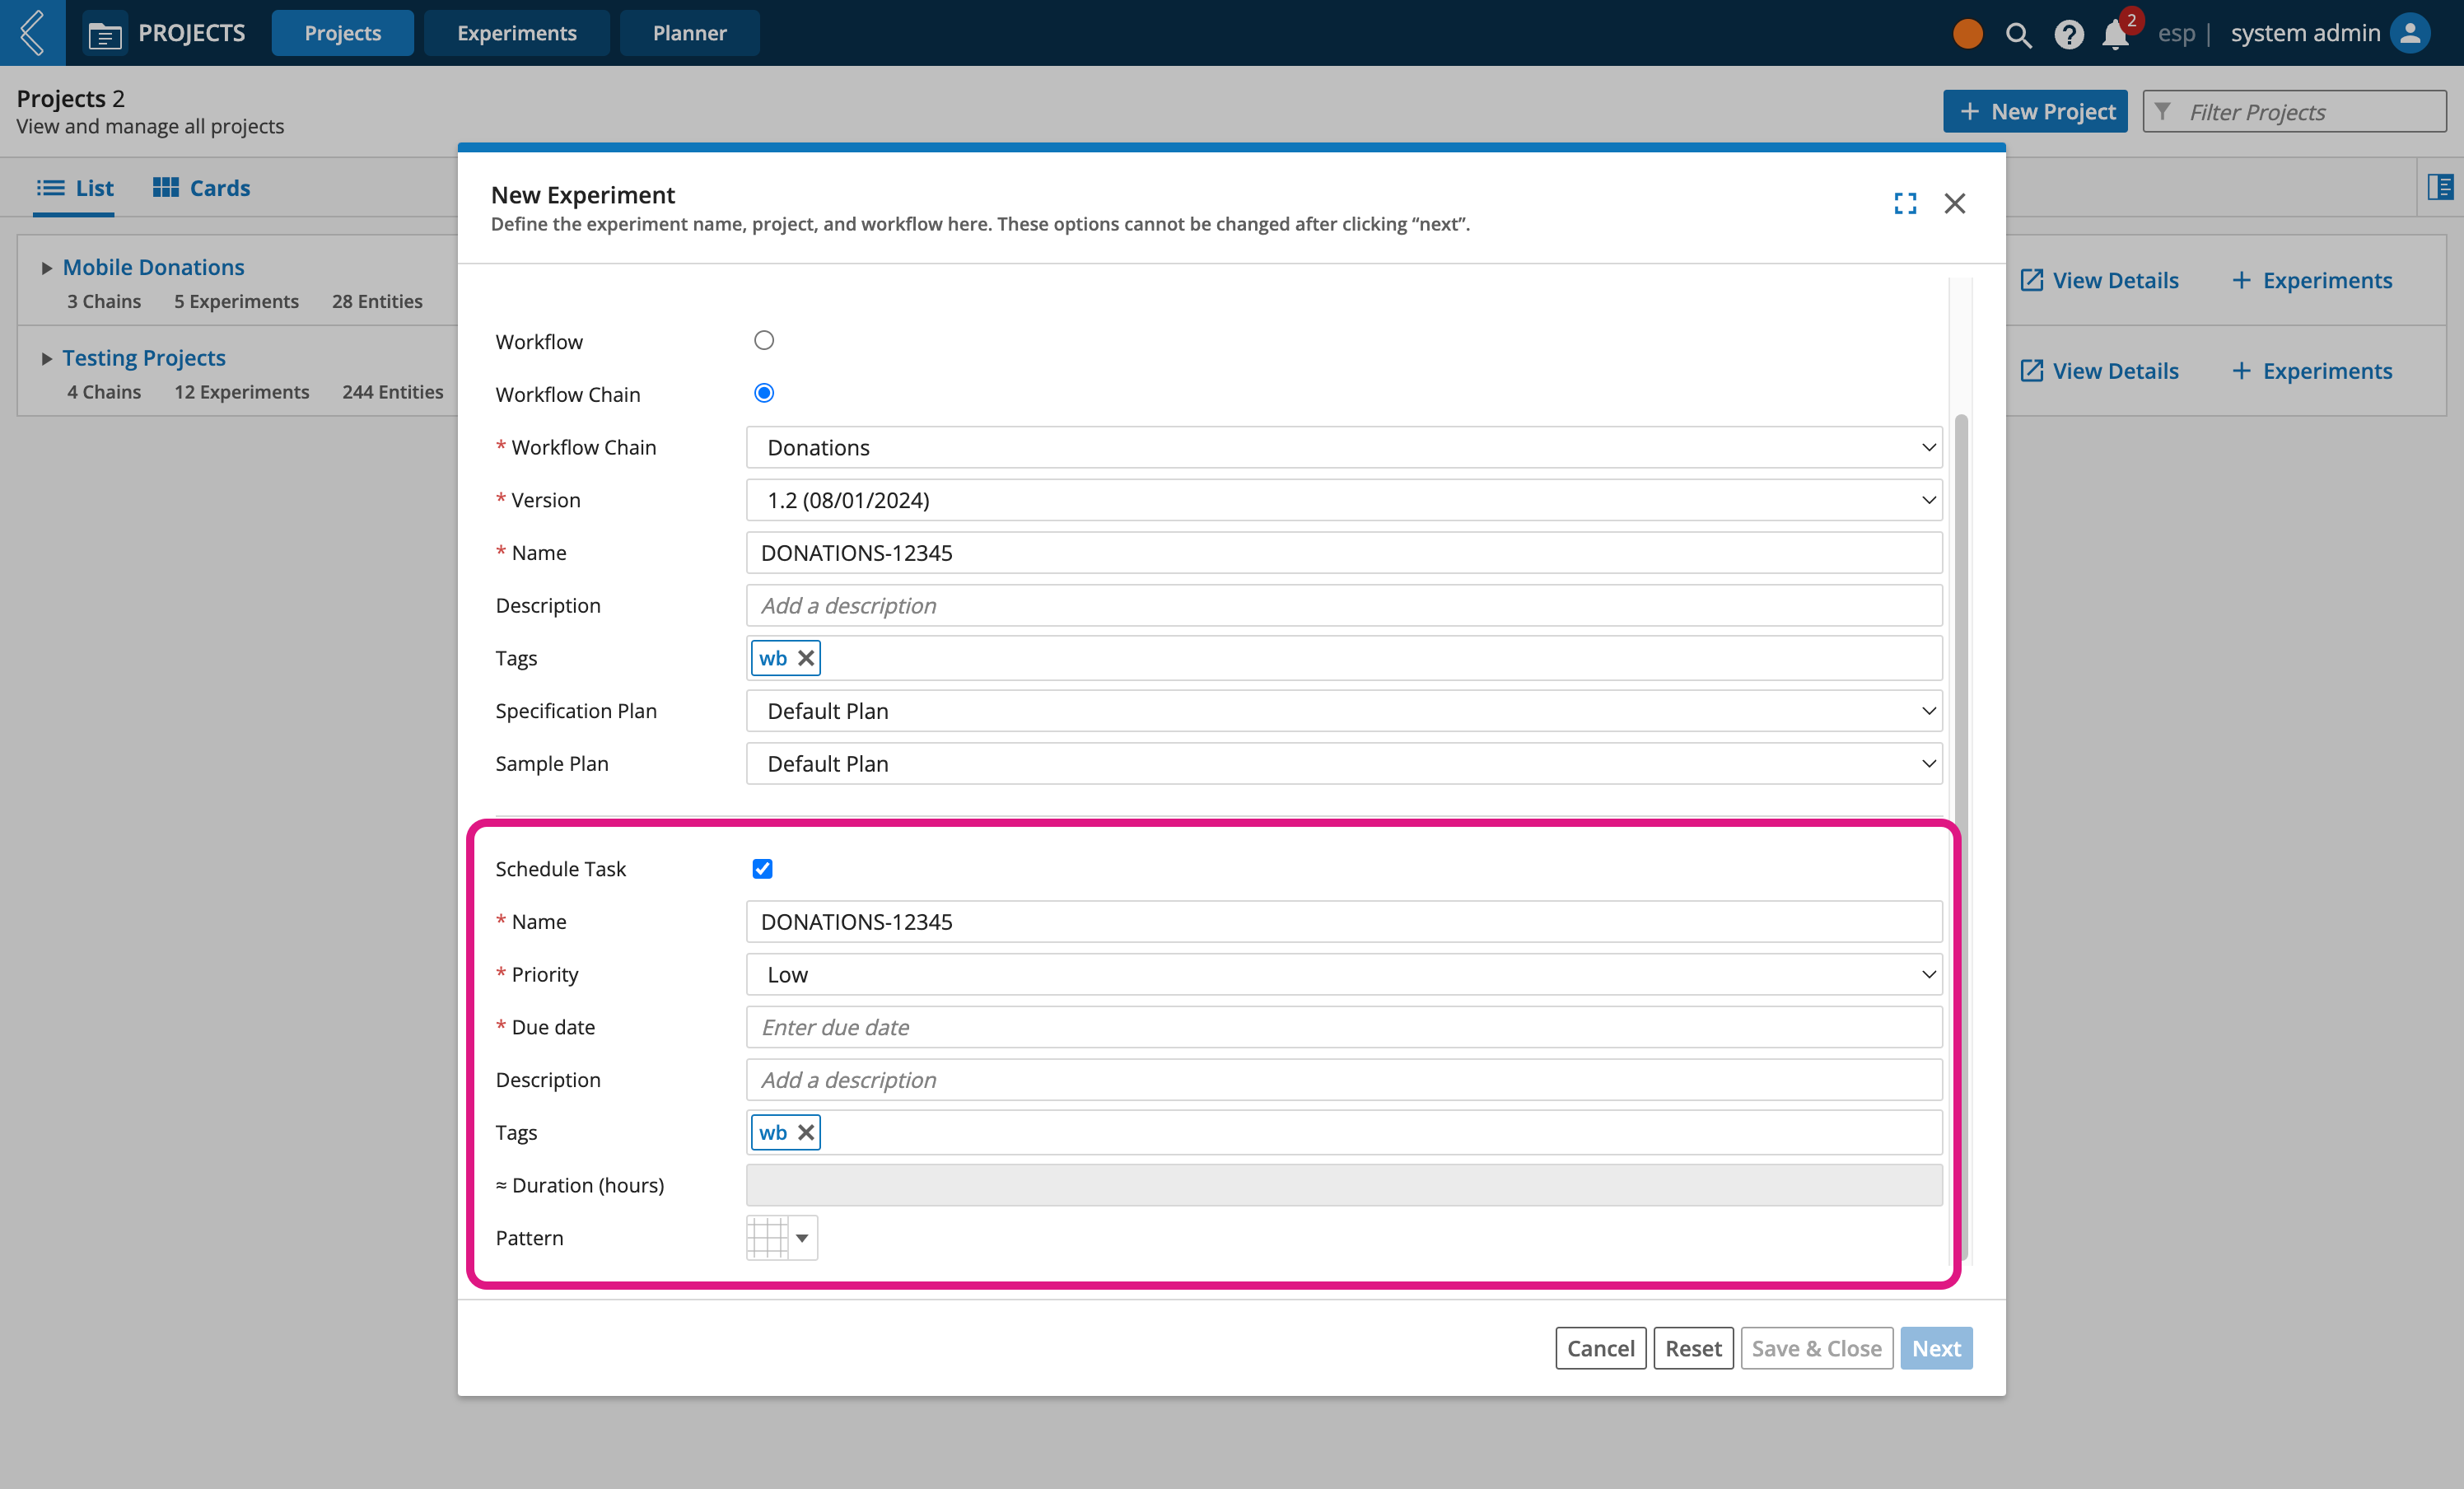The image size is (2464, 1489).
Task: Click the Duration (hours) field
Action: [1344, 1185]
